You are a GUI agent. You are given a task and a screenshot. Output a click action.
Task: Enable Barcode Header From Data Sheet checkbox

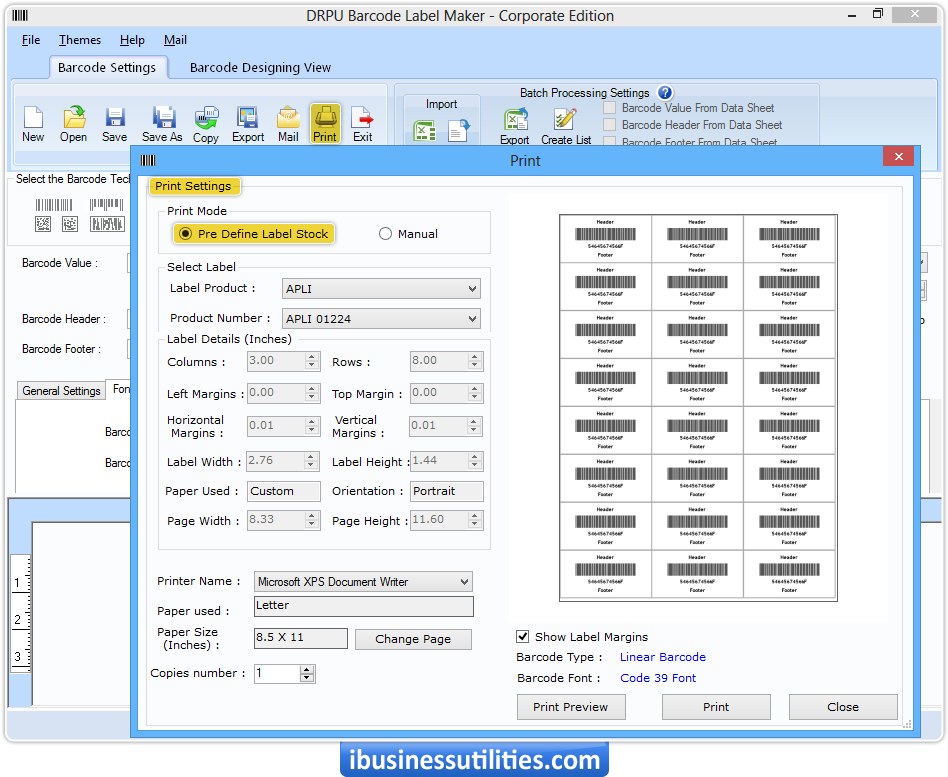tap(609, 125)
